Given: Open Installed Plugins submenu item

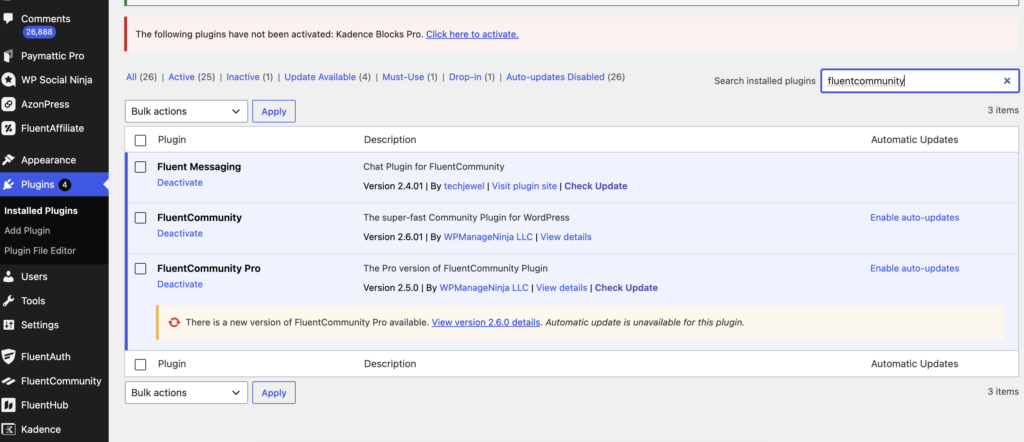Looking at the screenshot, I should [41, 211].
